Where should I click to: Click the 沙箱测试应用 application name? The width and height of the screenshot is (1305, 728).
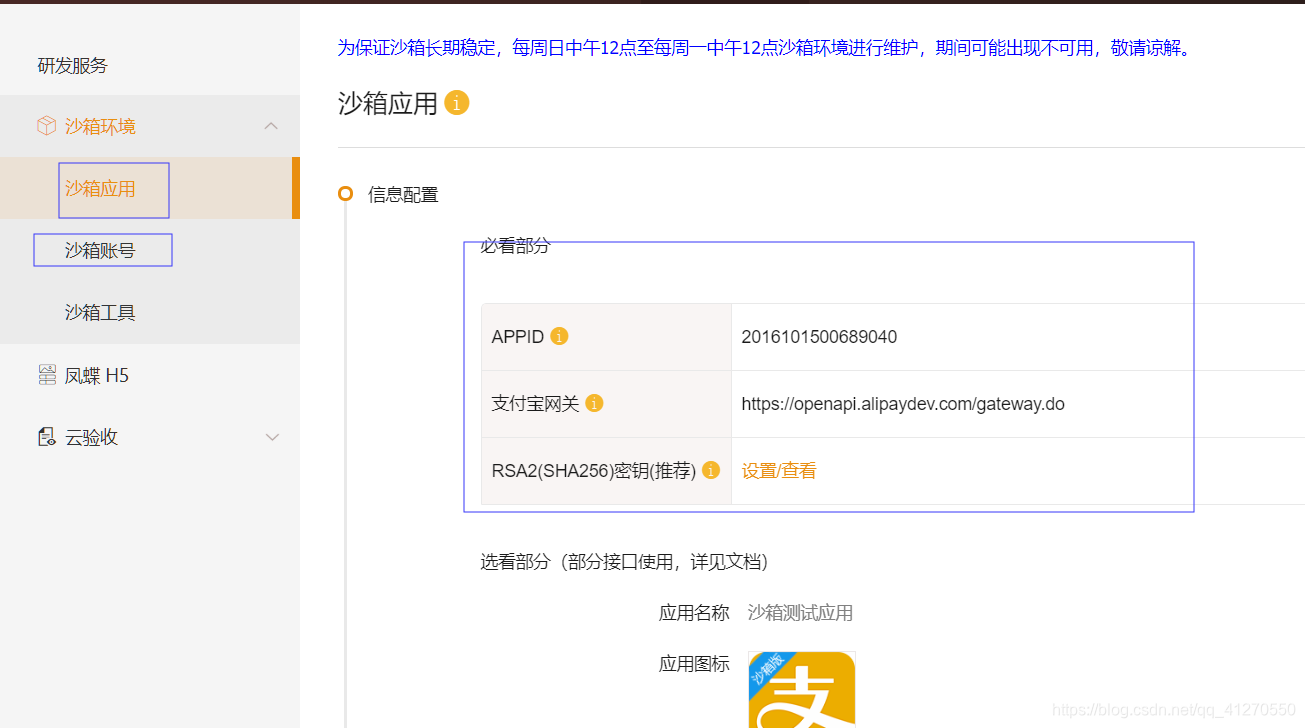click(x=800, y=613)
